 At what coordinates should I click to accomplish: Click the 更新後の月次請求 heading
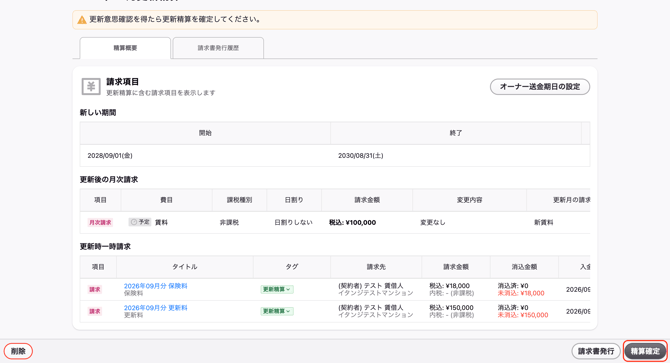coord(109,179)
